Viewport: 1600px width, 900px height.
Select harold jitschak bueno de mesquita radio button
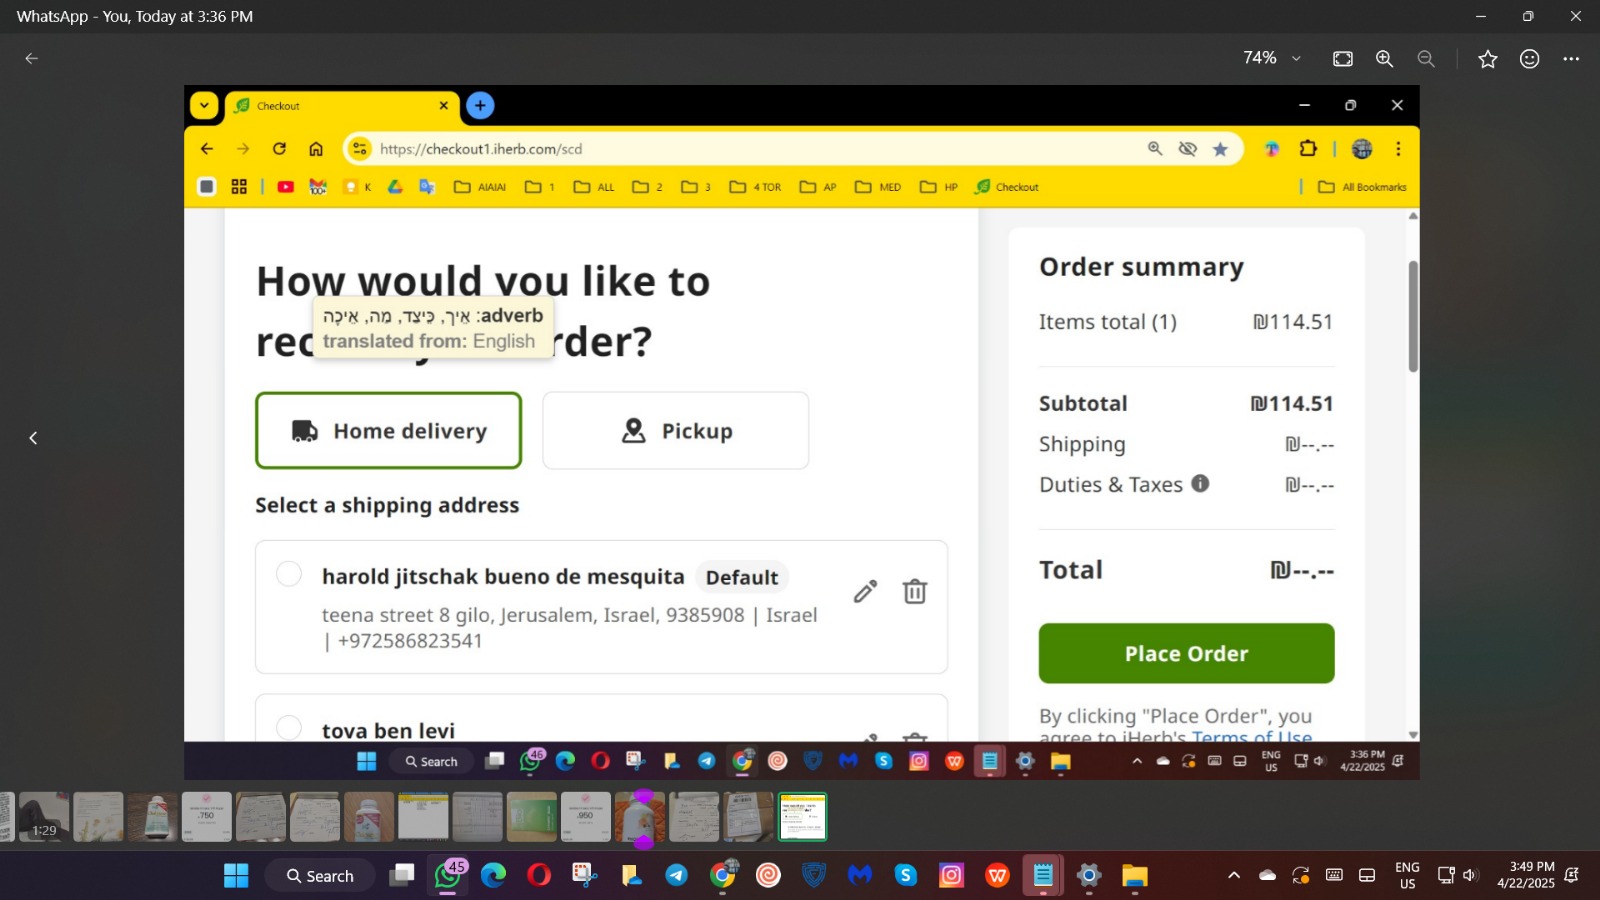pos(289,574)
